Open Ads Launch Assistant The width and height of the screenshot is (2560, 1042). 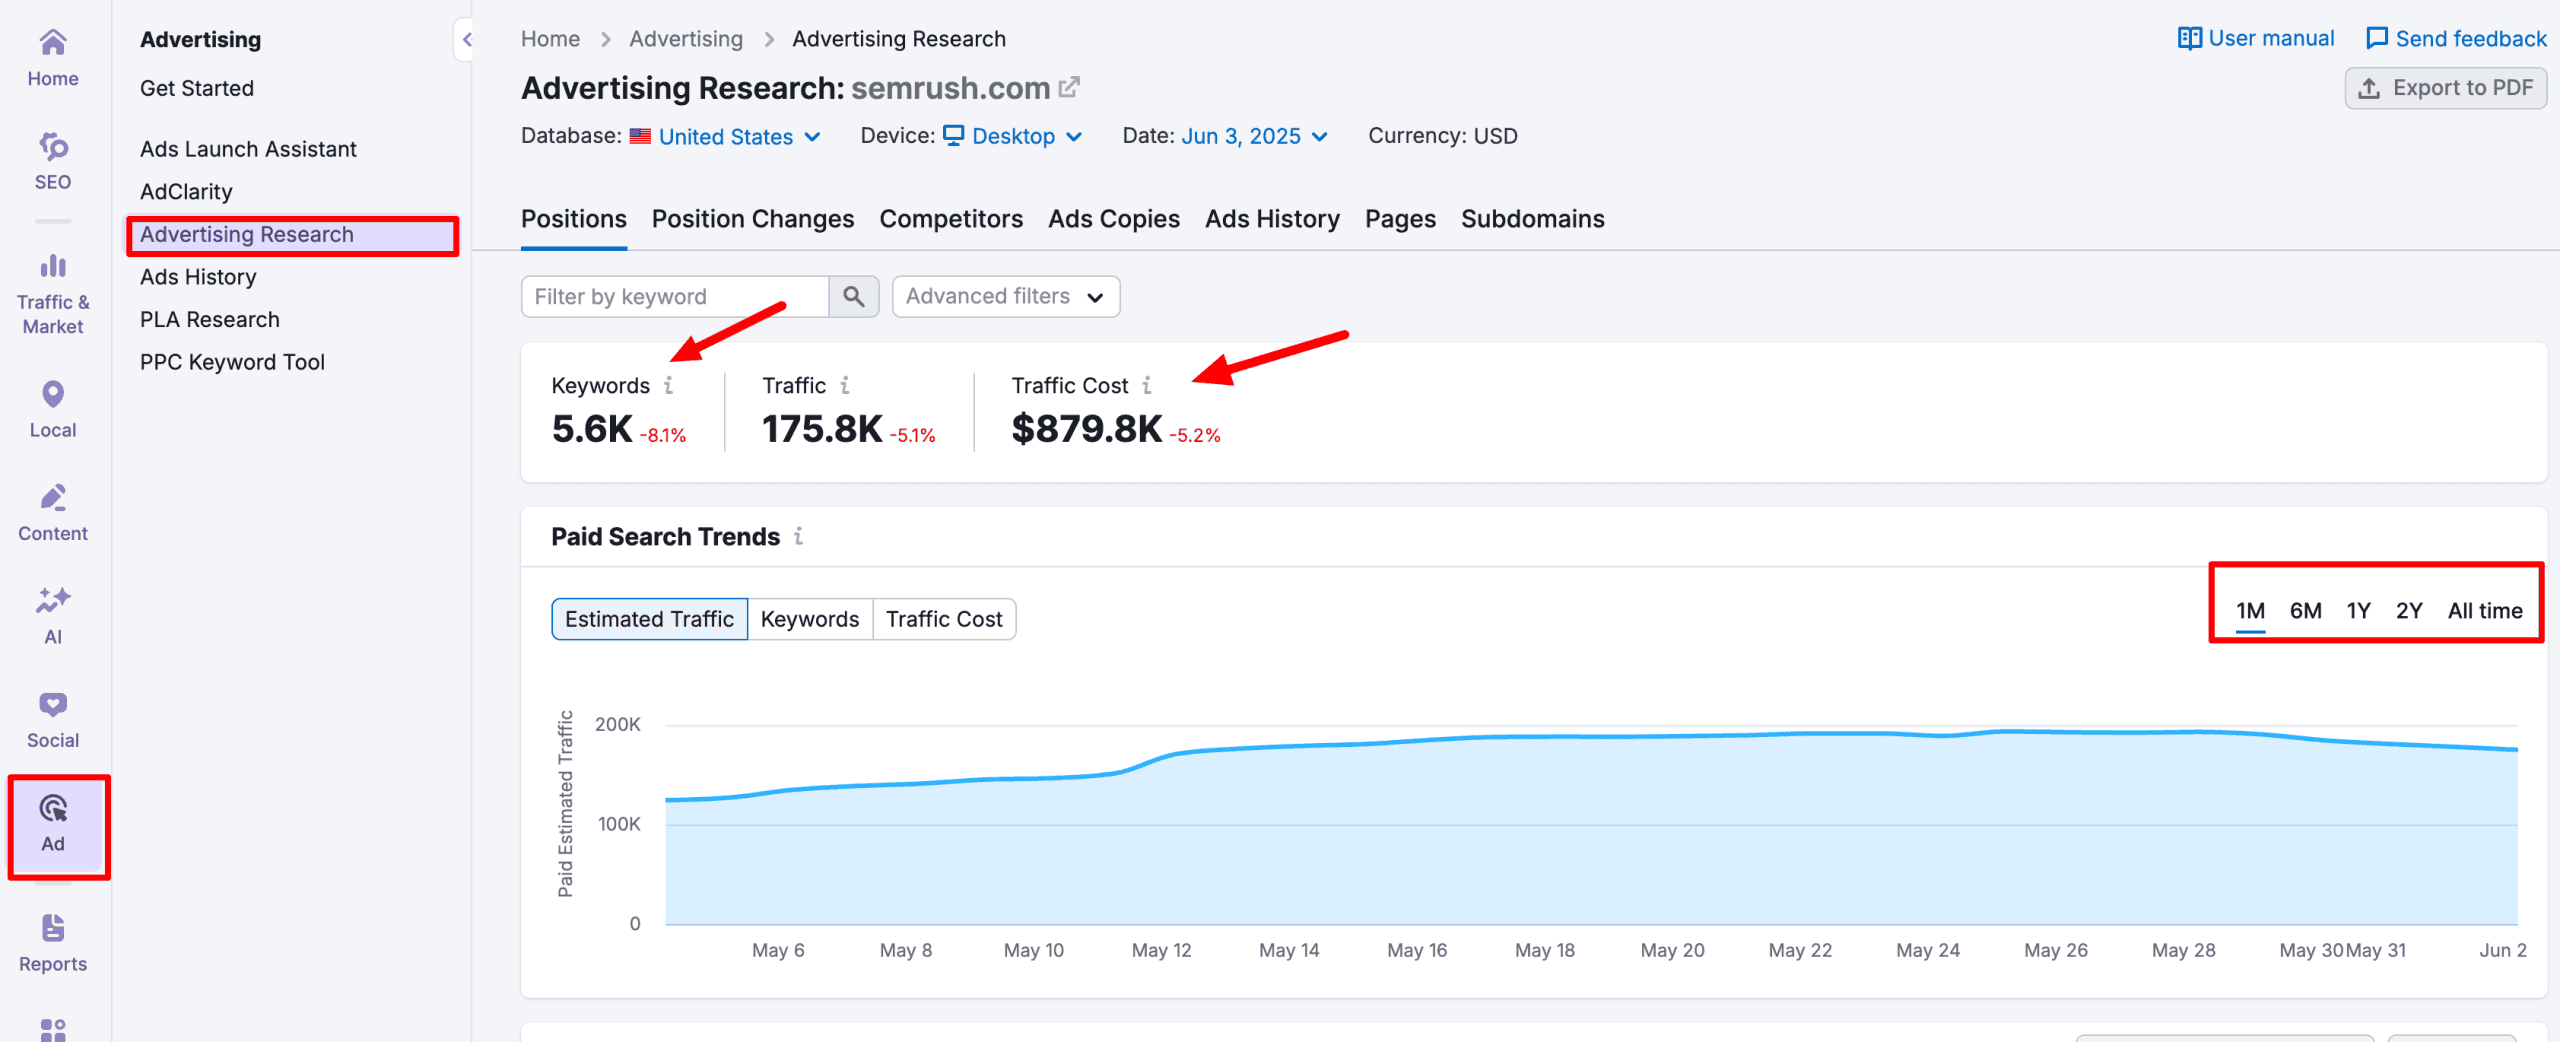click(248, 149)
